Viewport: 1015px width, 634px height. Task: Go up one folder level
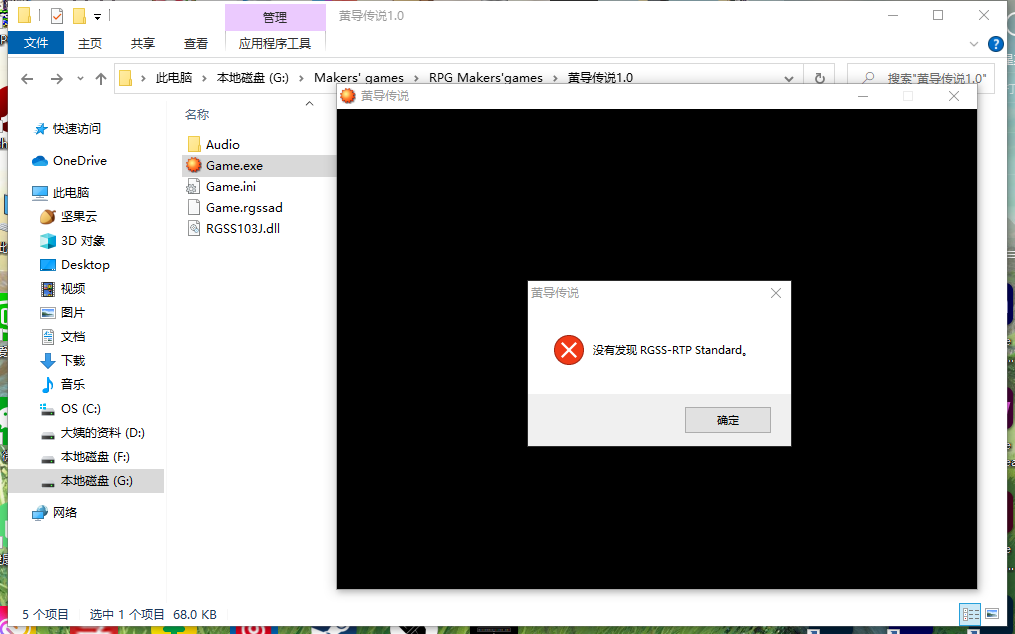tap(101, 79)
